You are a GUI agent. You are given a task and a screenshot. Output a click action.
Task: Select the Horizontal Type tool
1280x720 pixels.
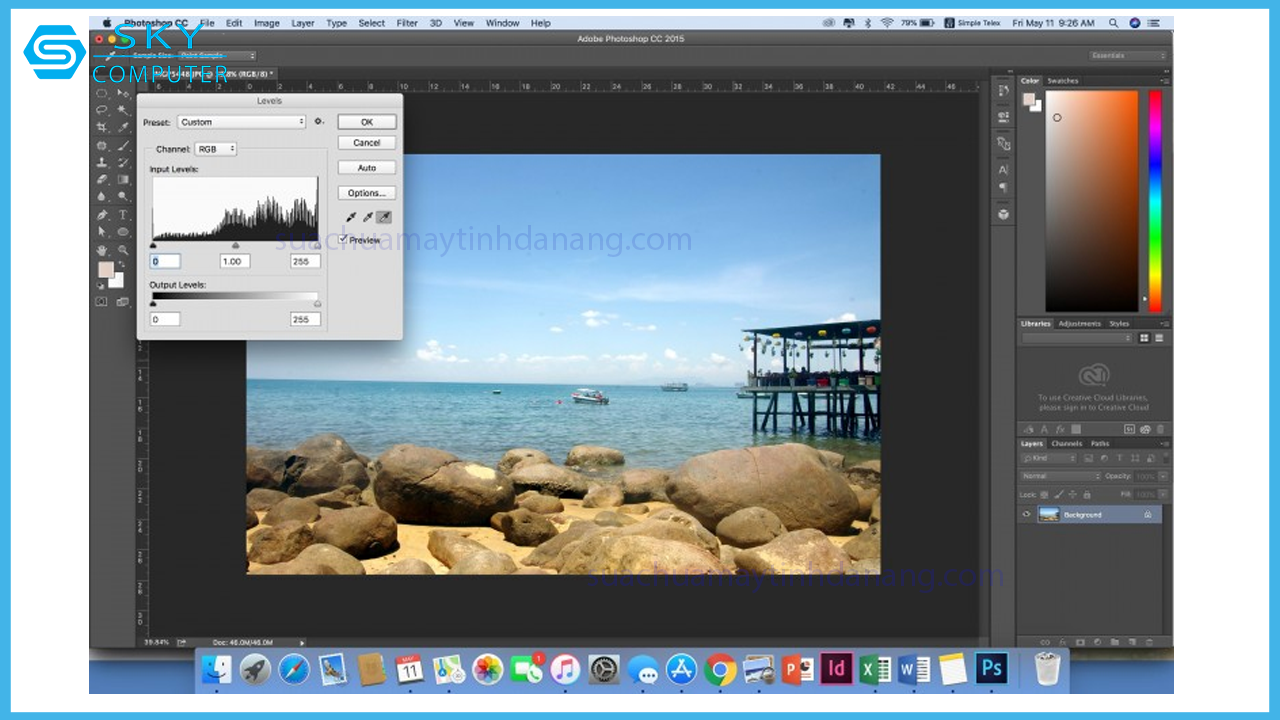[124, 215]
